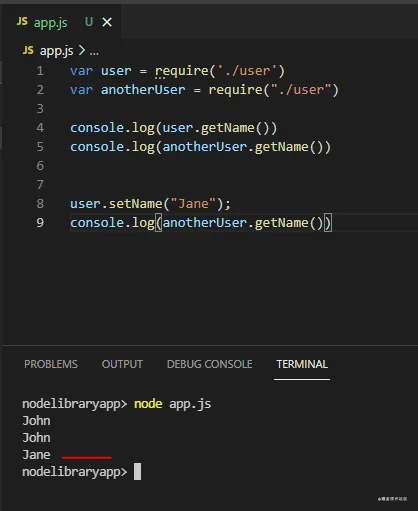
Task: Click the JS file icon in the tab
Action: [x=22, y=21]
